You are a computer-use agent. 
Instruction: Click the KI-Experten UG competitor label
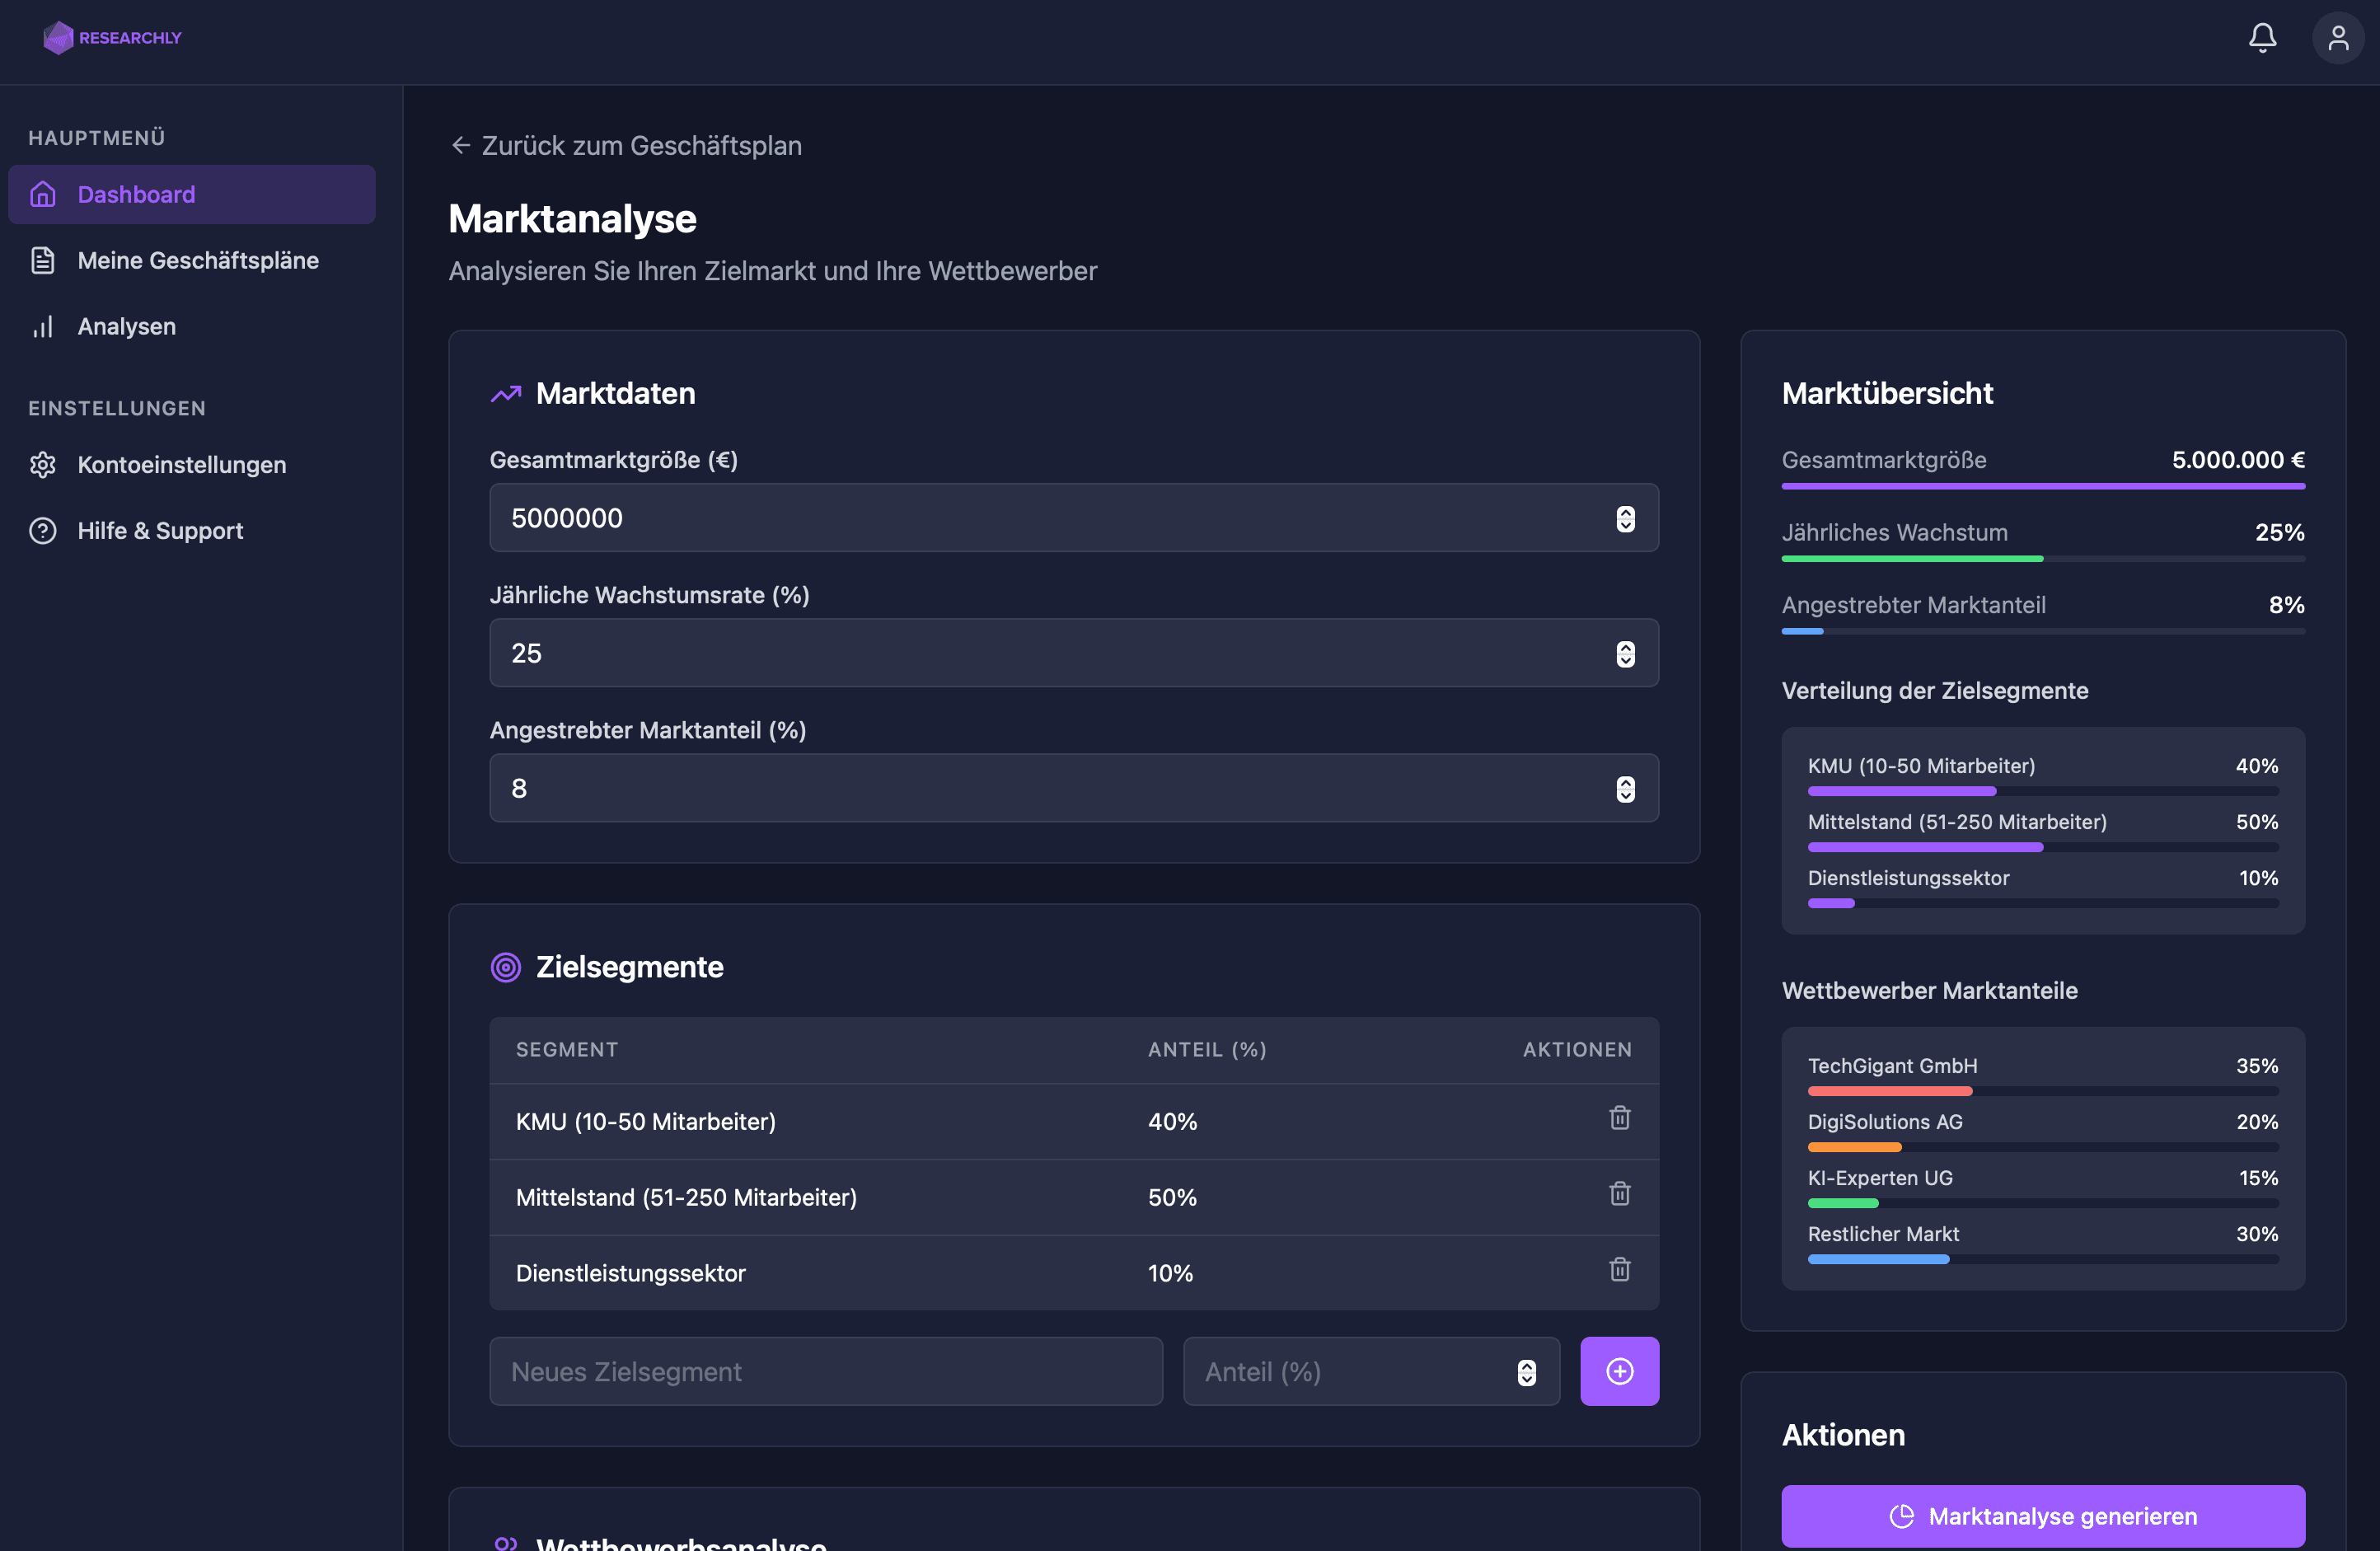point(1880,1178)
